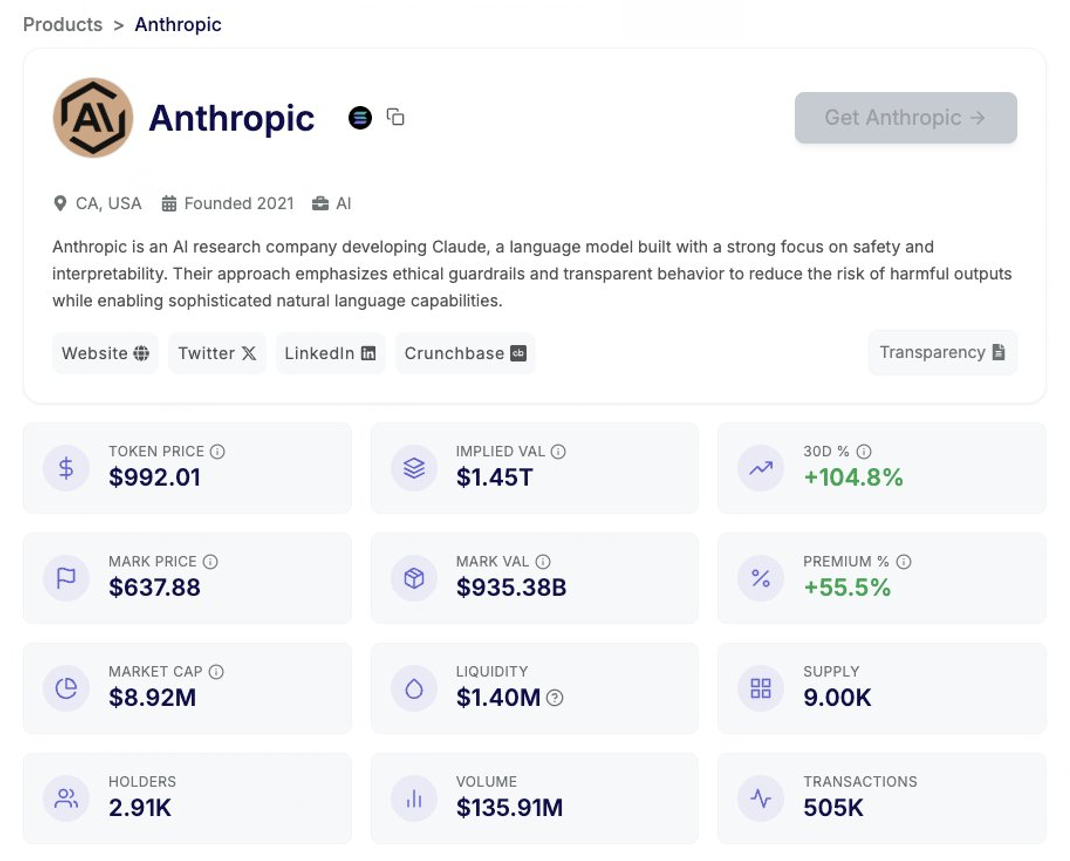1070x861 pixels.
Task: Open the Transparency document button
Action: (942, 352)
